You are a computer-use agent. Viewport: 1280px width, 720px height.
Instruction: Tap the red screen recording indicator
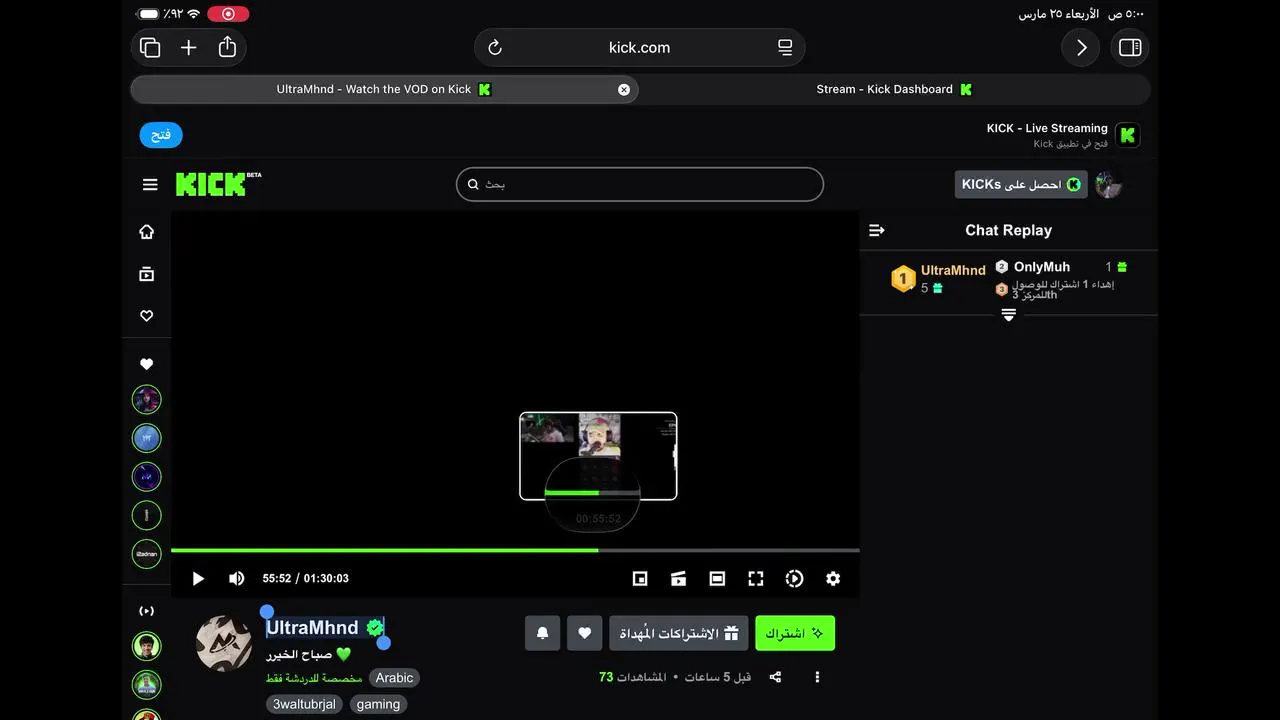[x=228, y=14]
